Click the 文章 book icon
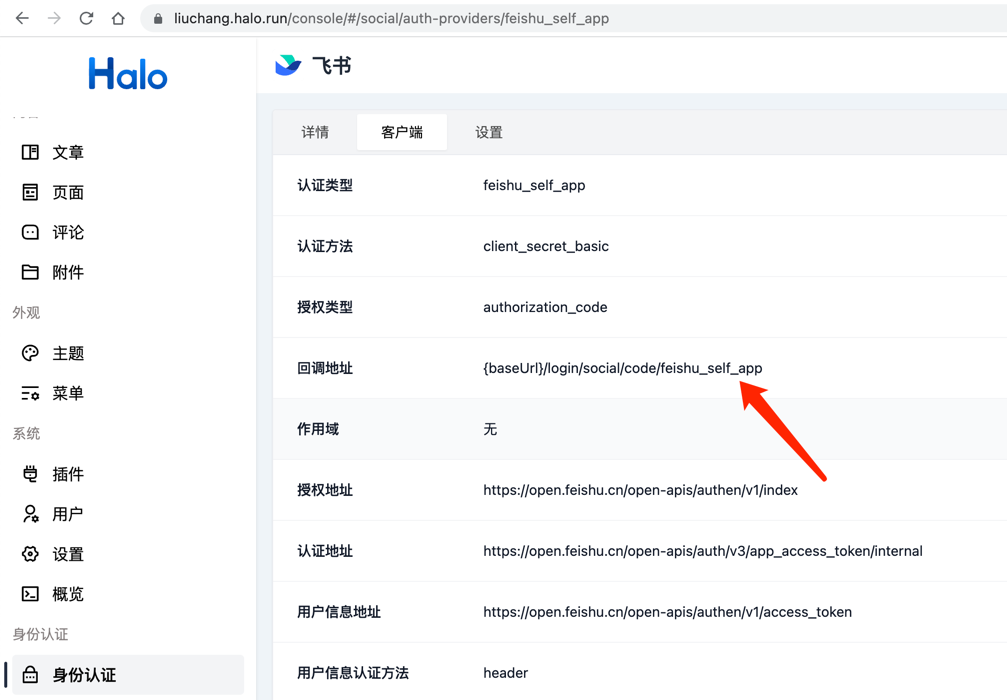Screen dimensions: 1007x700 pos(30,152)
